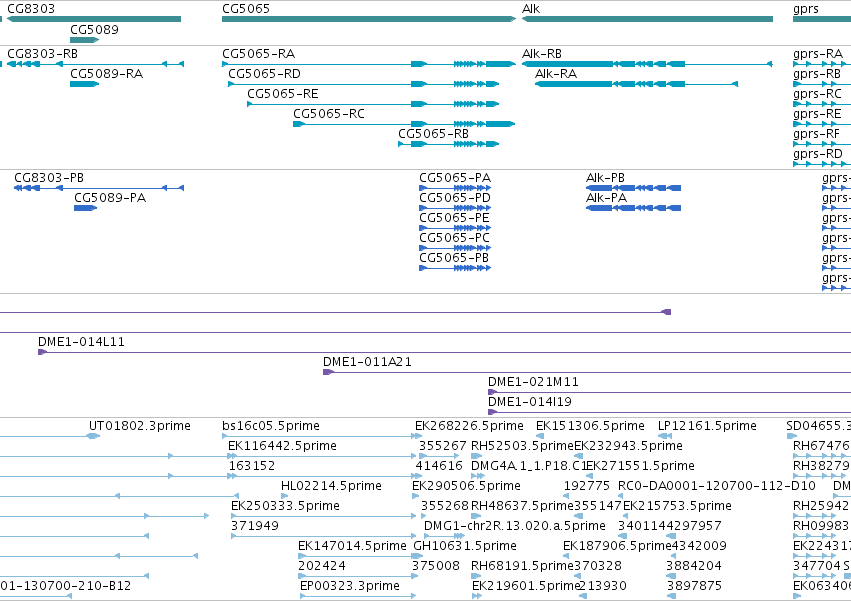This screenshot has height=601, width=851.
Task: Select BAC clone DME1-011A21
Action: (367, 362)
